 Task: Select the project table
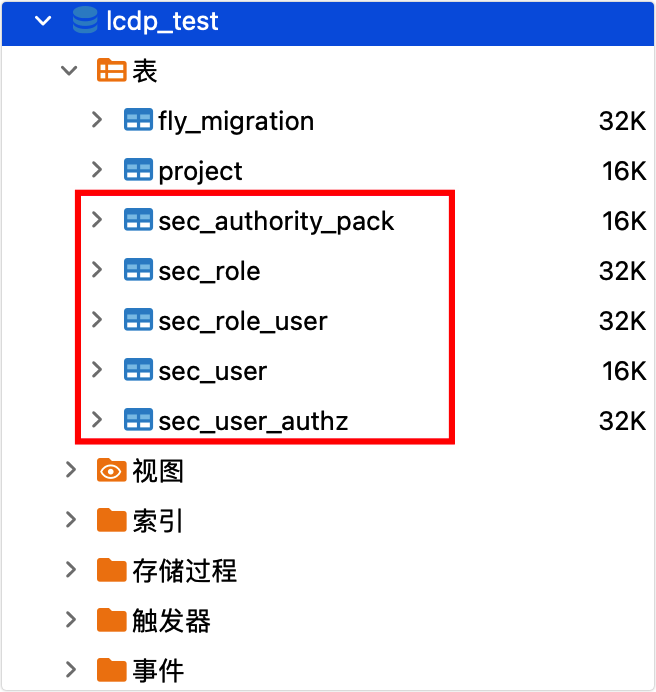(200, 171)
